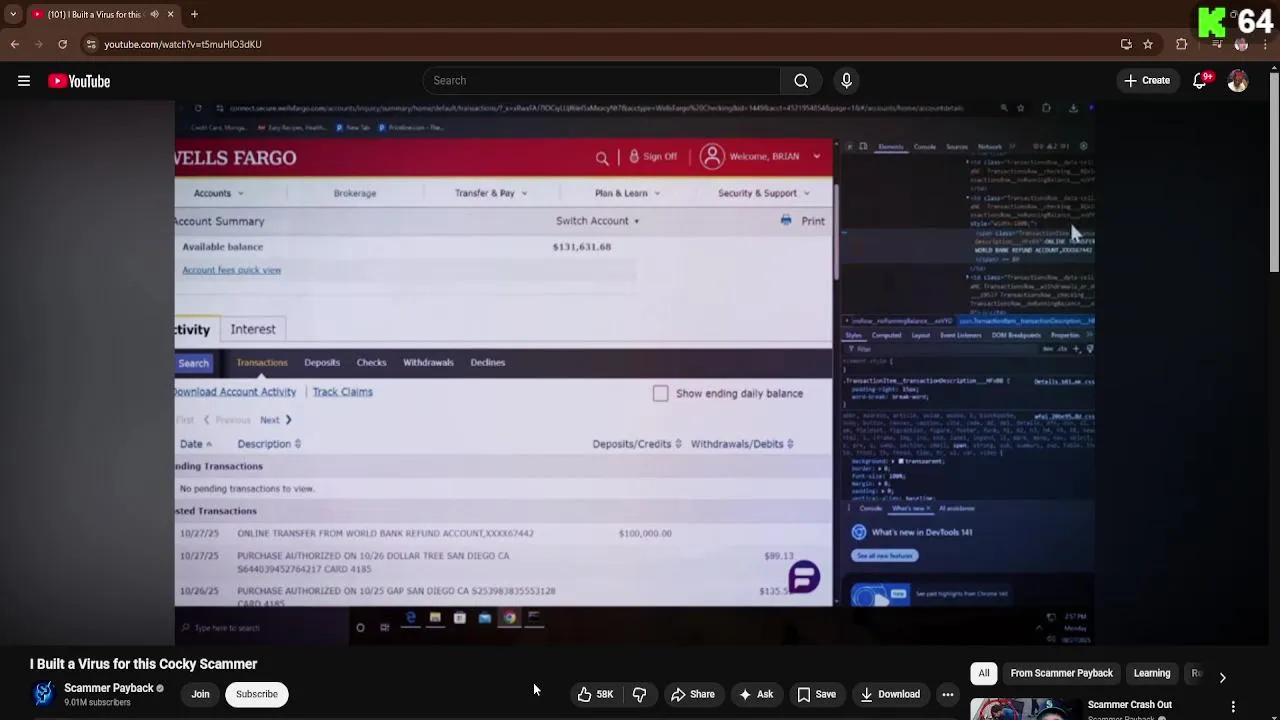This screenshot has height=720, width=1280.
Task: Open Chrome media controls icon
Action: 1217,44
